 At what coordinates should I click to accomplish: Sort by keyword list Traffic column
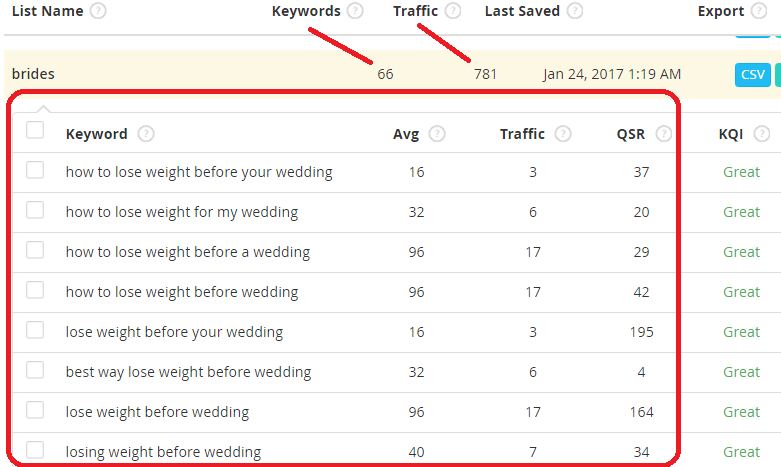tap(522, 134)
